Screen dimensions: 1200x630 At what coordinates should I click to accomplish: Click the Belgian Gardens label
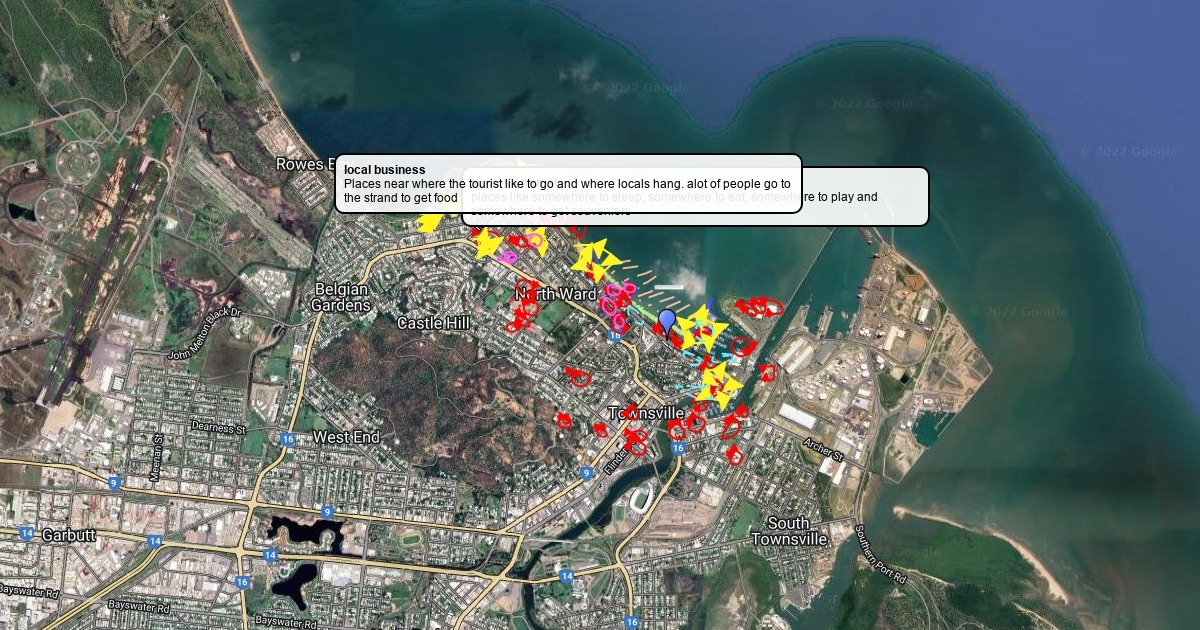(x=341, y=297)
